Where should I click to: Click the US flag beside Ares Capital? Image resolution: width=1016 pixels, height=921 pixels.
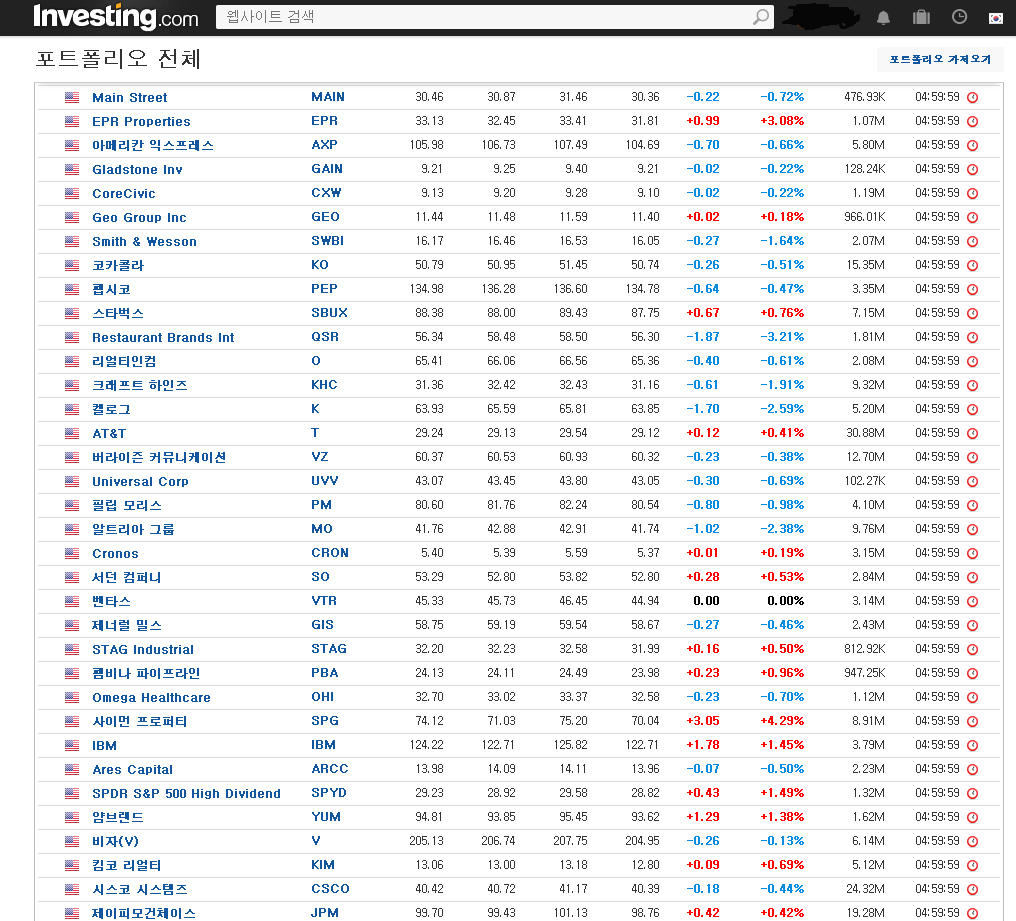point(72,769)
